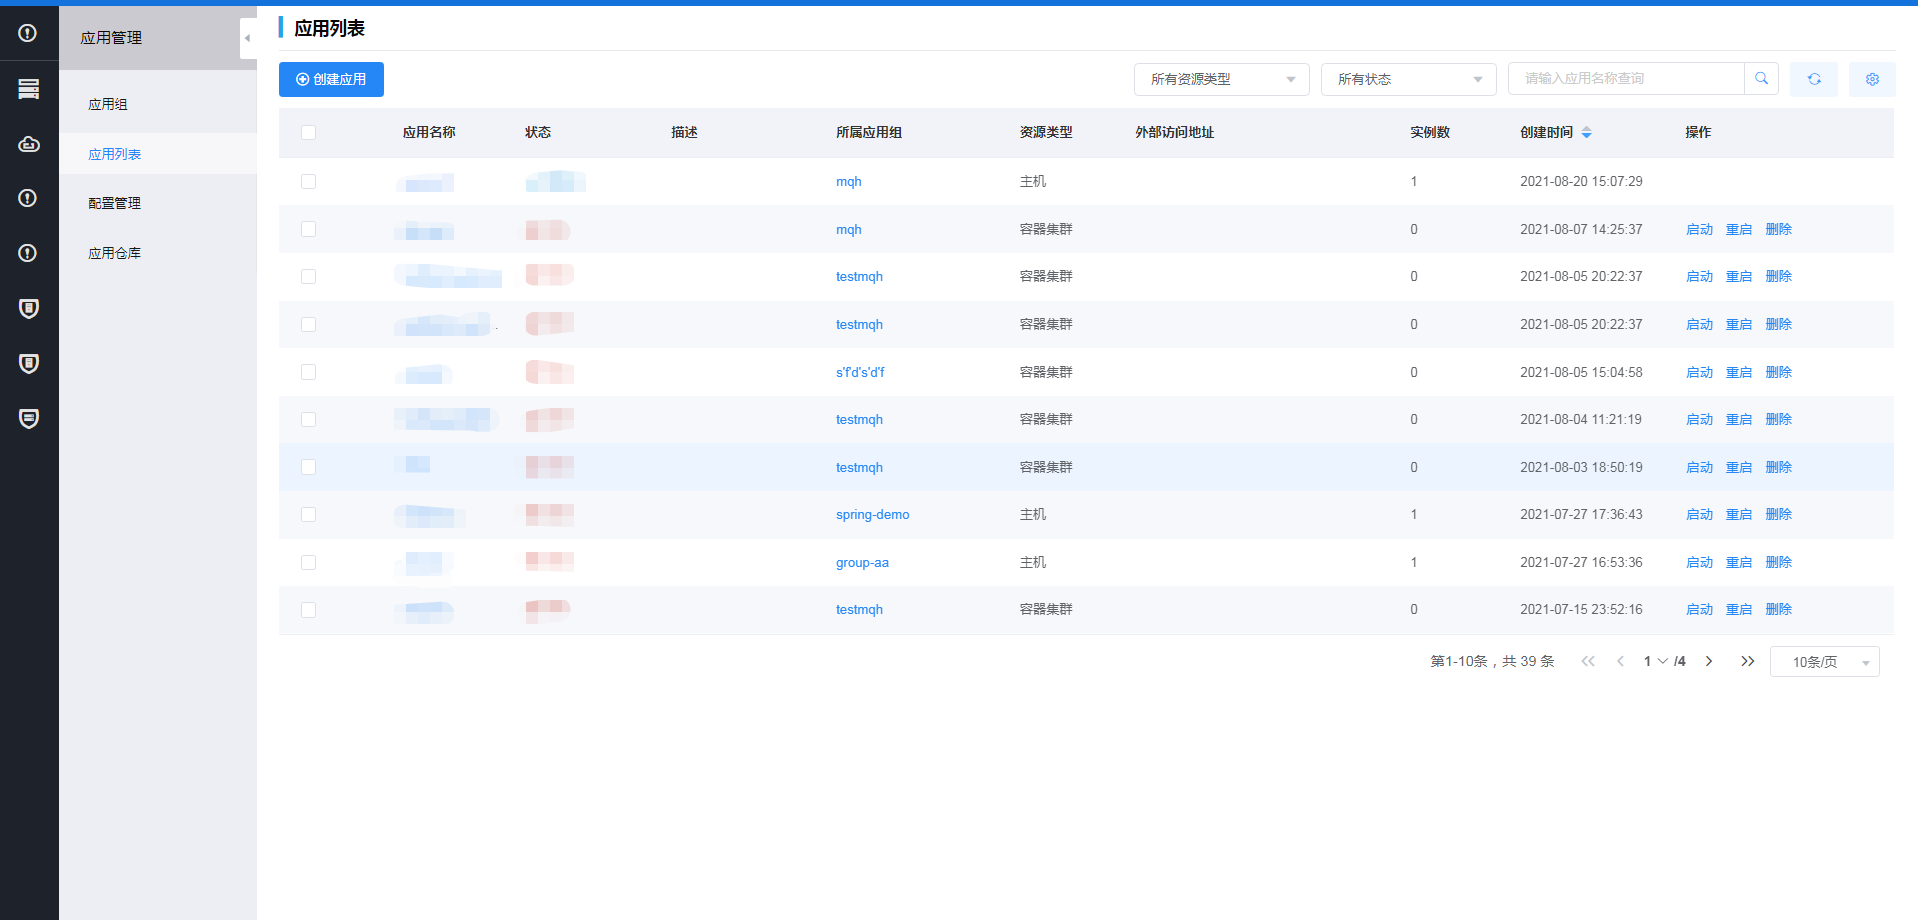Viewport: 1918px width, 920px height.
Task: Click the cloud robot sidebar icon
Action: click(29, 144)
